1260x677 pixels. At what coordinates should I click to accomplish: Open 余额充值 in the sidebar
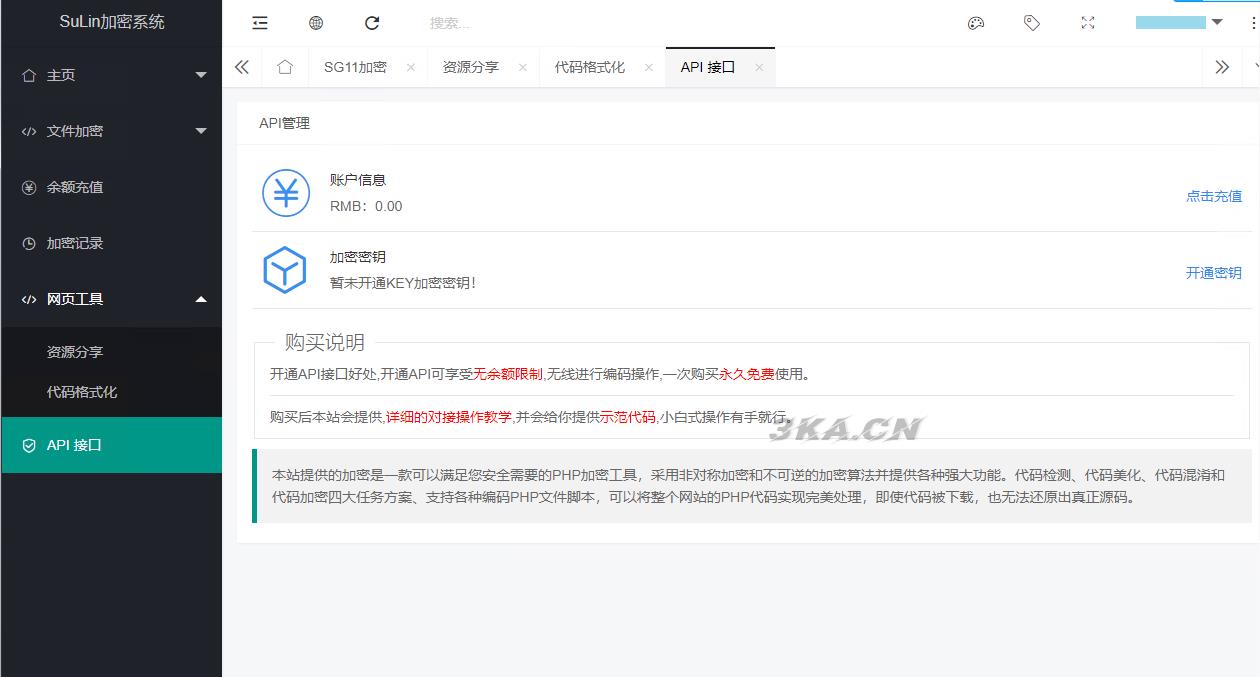(x=75, y=187)
